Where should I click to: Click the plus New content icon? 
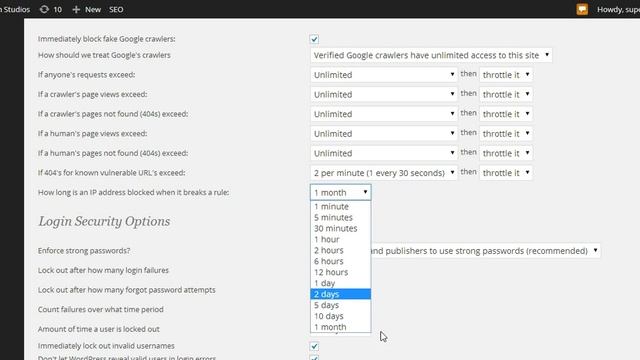(x=76, y=9)
